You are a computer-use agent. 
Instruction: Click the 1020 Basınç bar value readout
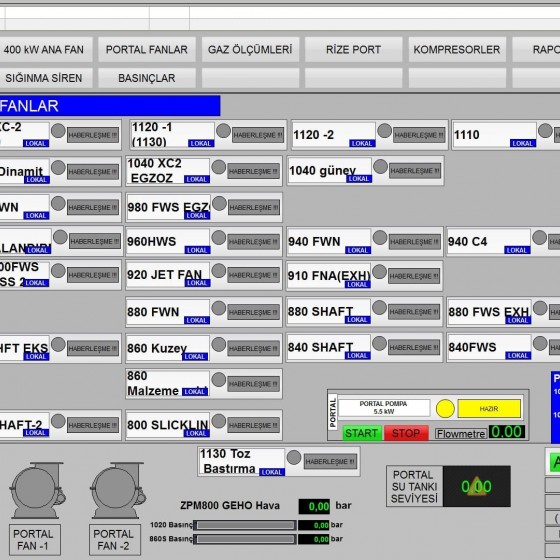click(x=314, y=525)
